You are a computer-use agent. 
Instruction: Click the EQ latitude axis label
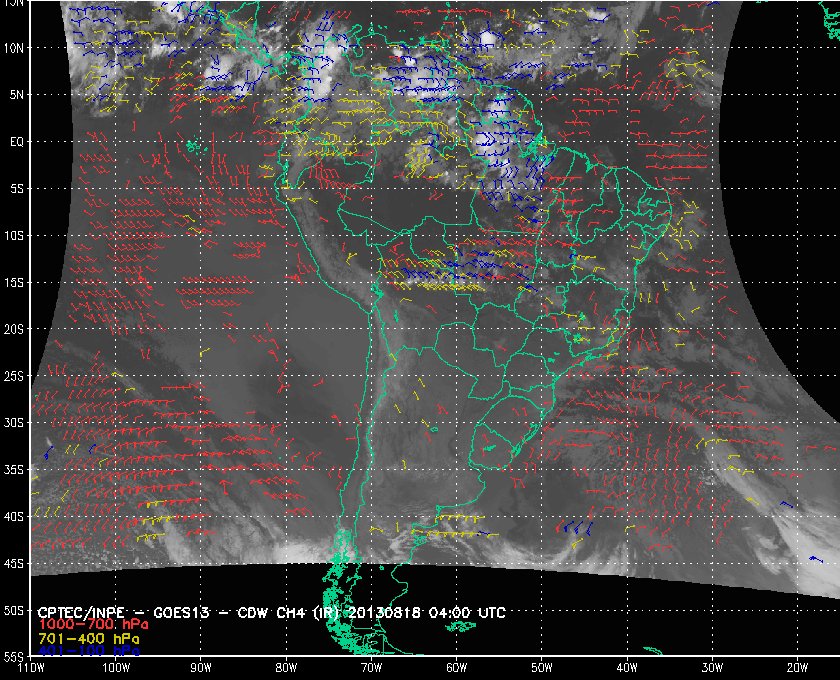(17, 142)
